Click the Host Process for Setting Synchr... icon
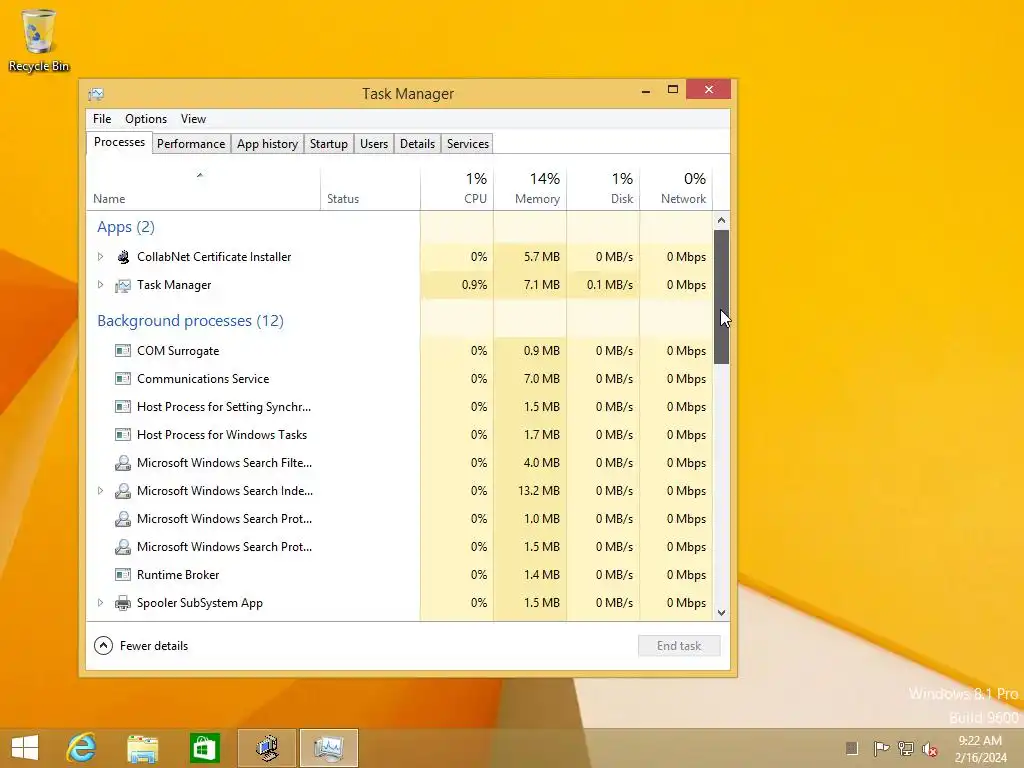 click(123, 407)
